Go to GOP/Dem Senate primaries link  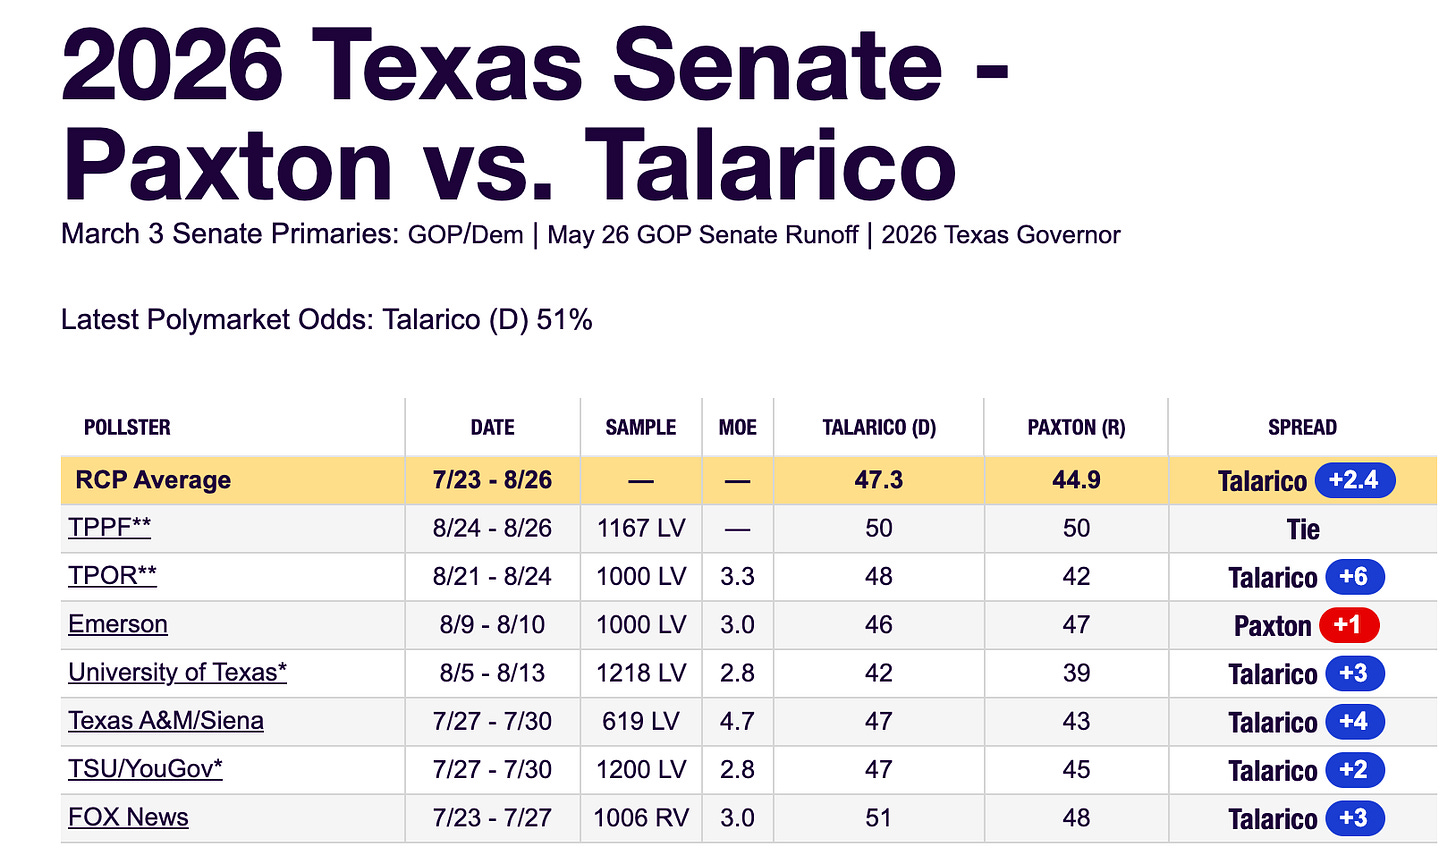465,235
